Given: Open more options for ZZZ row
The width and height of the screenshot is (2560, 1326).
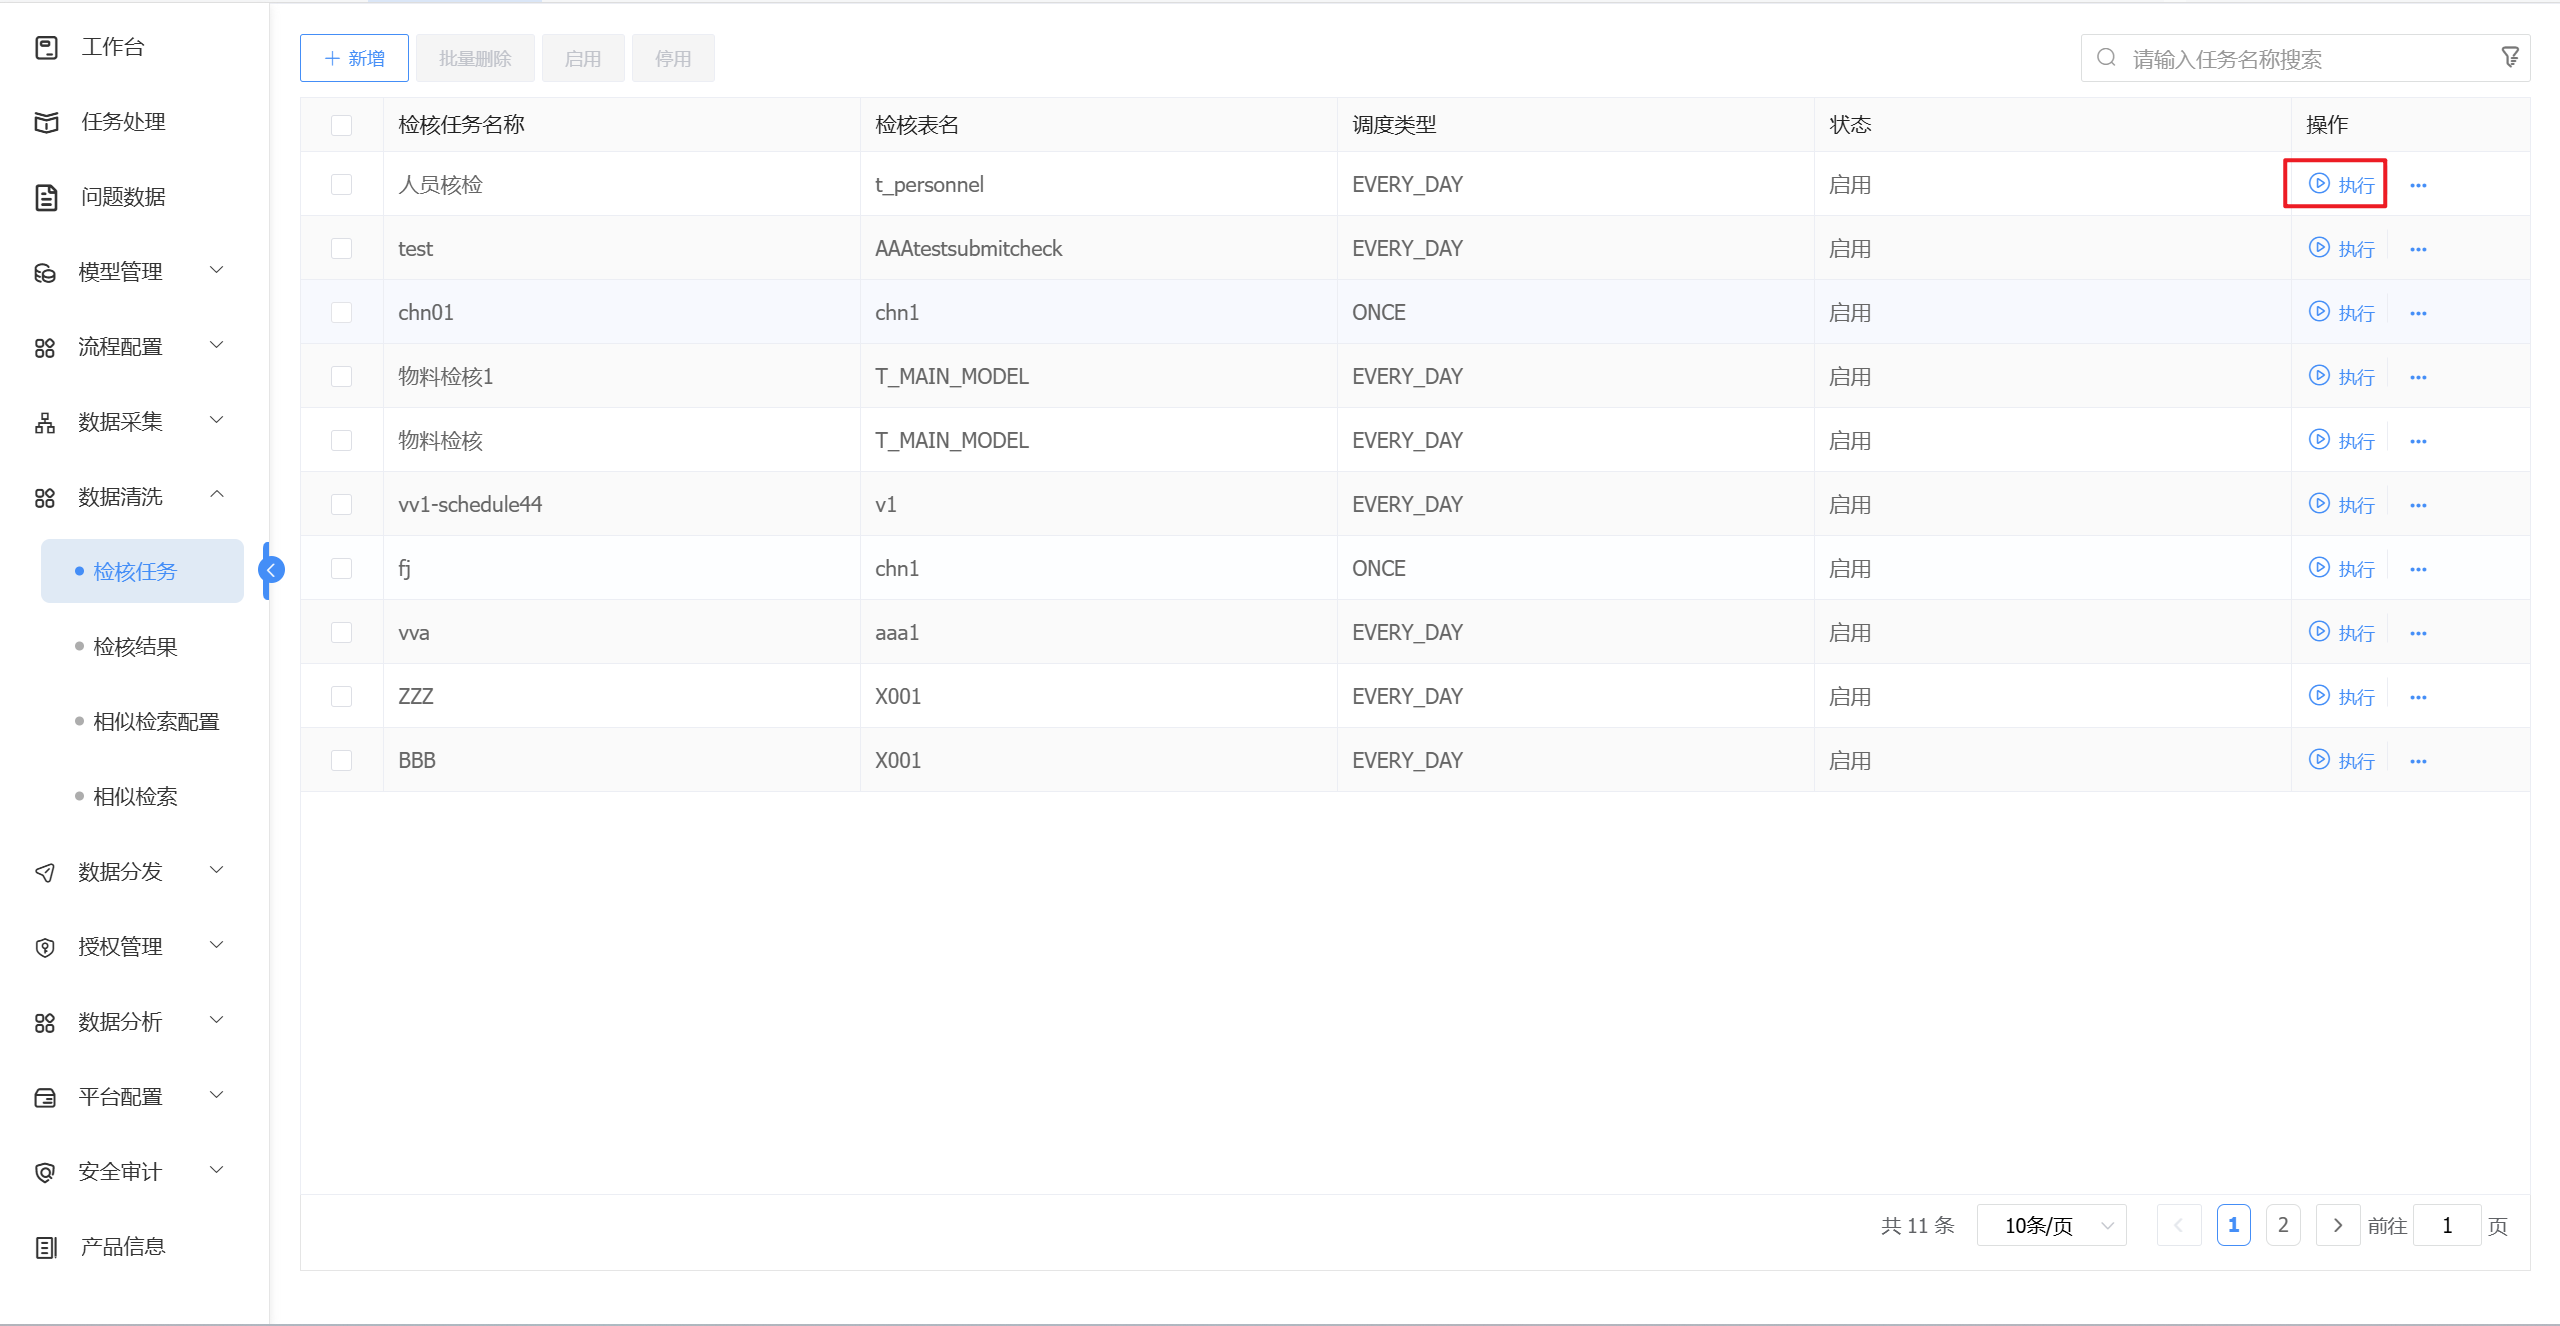Looking at the screenshot, I should point(2418,697).
